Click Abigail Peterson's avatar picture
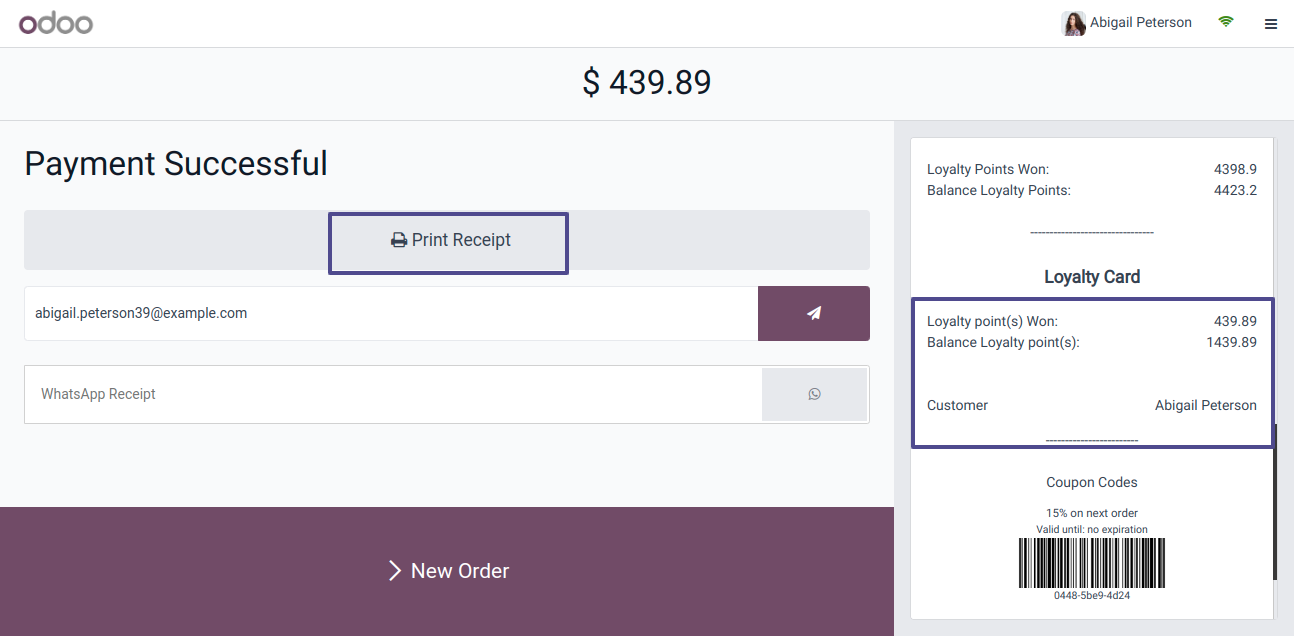This screenshot has height=636, width=1294. tap(1074, 23)
